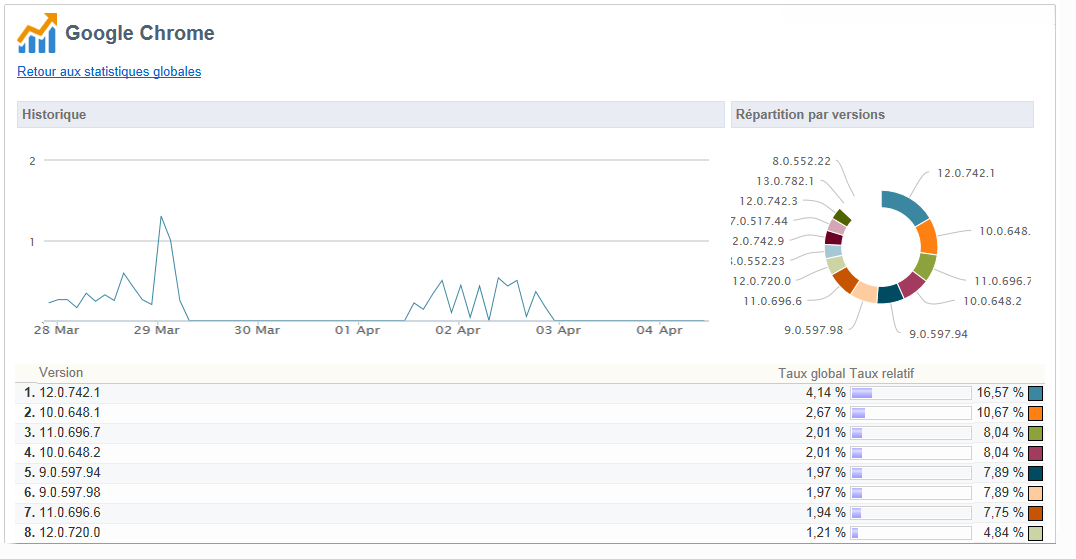Viewport: 1076px width, 559px height.
Task: Click the 12.0.742.1 donut chart label
Action: pyautogui.click(x=966, y=173)
